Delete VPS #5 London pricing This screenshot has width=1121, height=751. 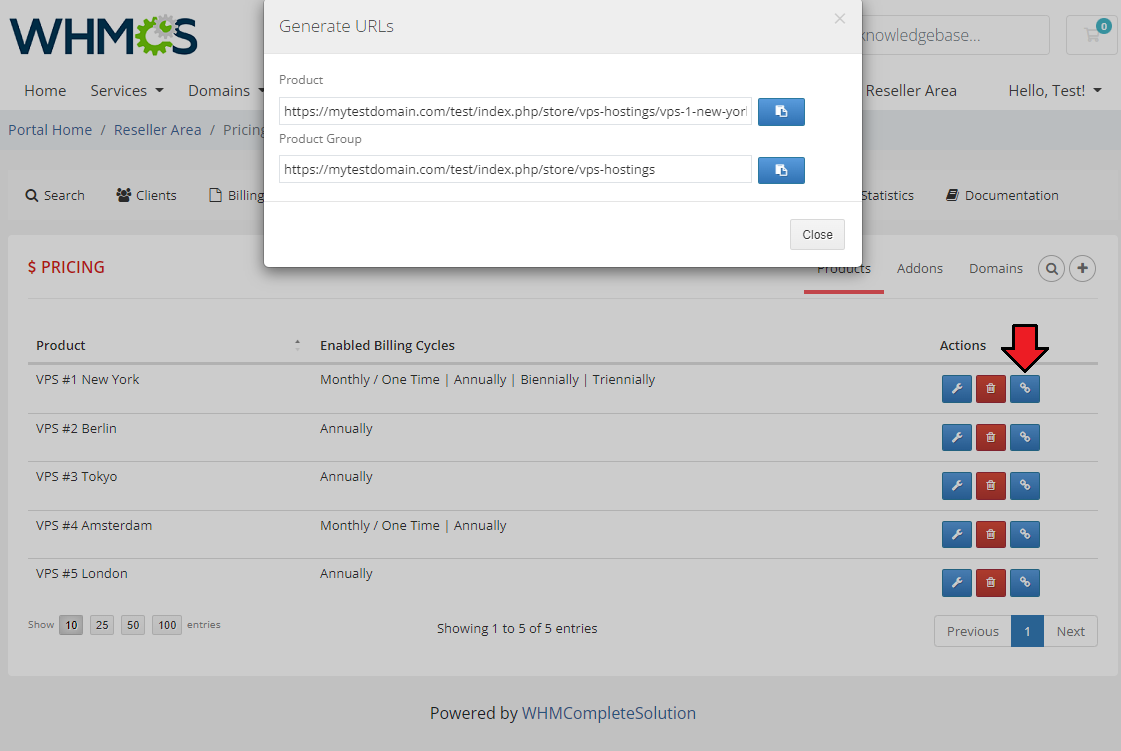[991, 583]
